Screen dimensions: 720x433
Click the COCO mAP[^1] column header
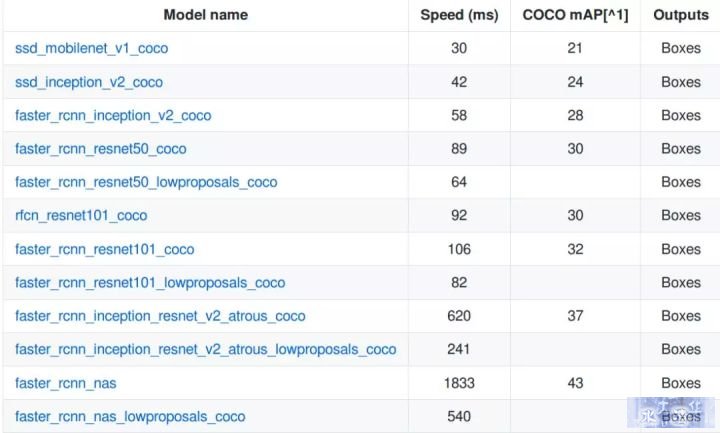(575, 15)
